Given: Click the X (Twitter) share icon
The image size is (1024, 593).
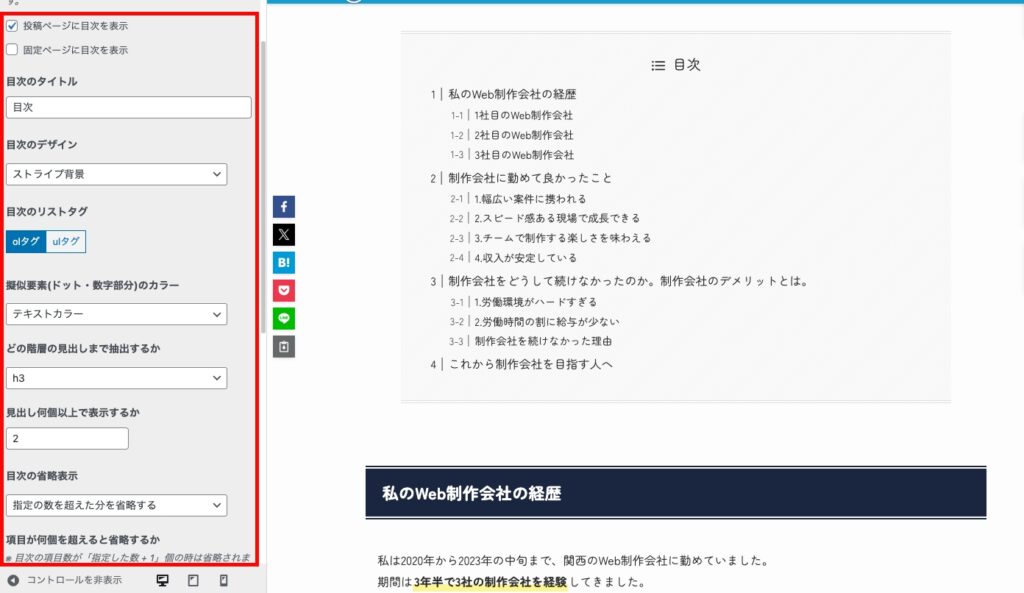Looking at the screenshot, I should 284,235.
